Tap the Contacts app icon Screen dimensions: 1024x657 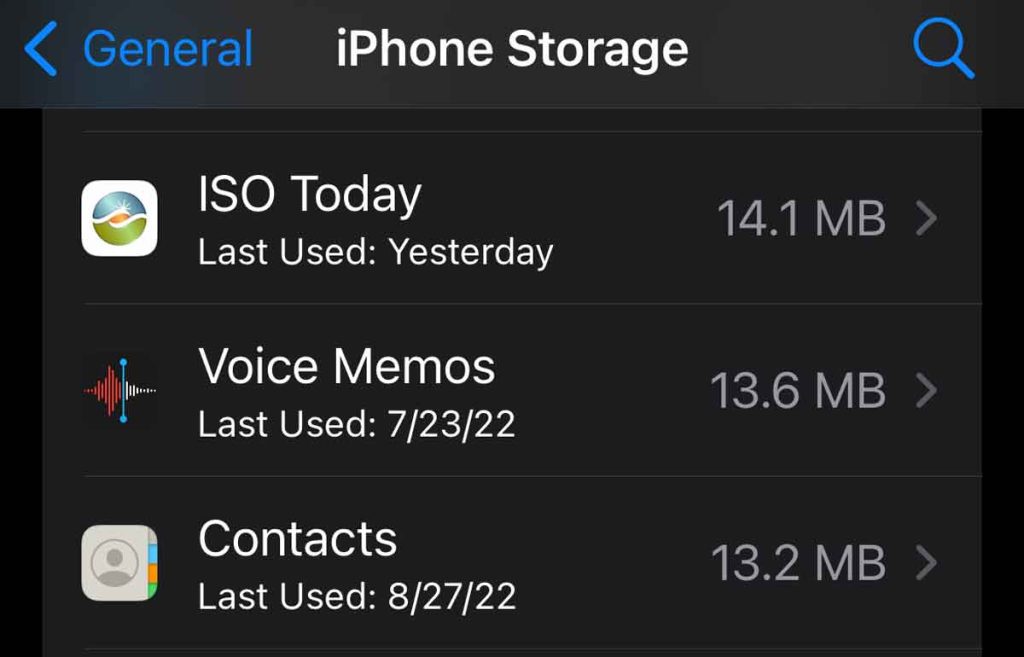119,563
